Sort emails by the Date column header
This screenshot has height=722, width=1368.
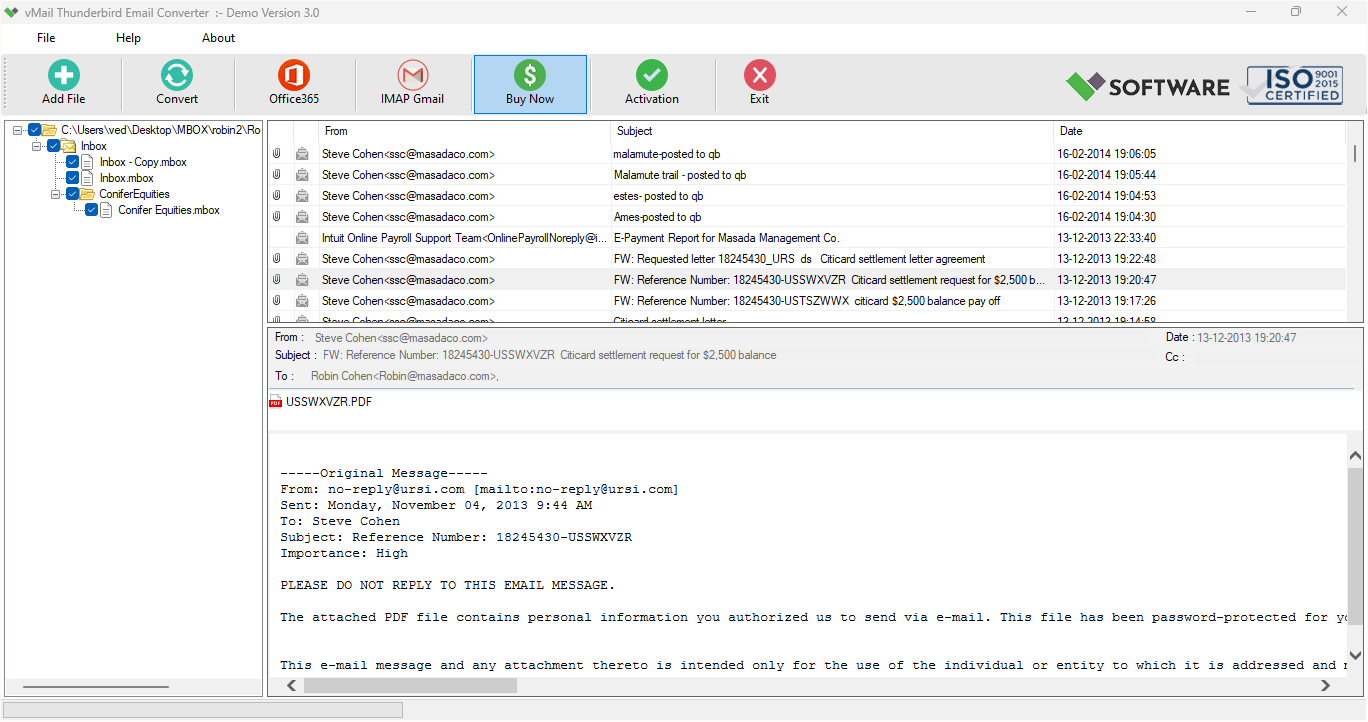pyautogui.click(x=1200, y=131)
